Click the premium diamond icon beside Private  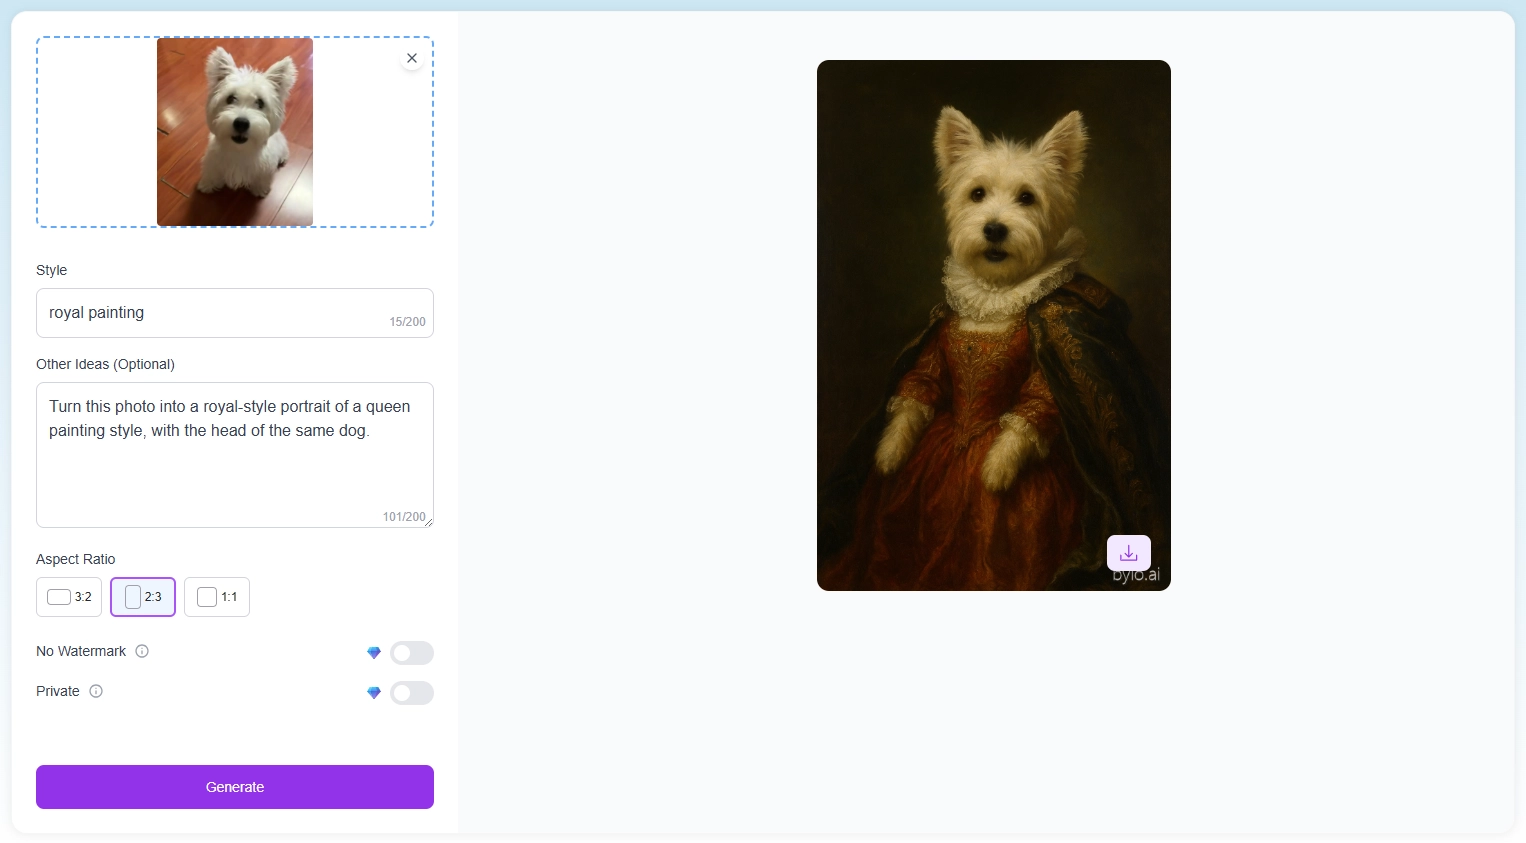(x=374, y=693)
